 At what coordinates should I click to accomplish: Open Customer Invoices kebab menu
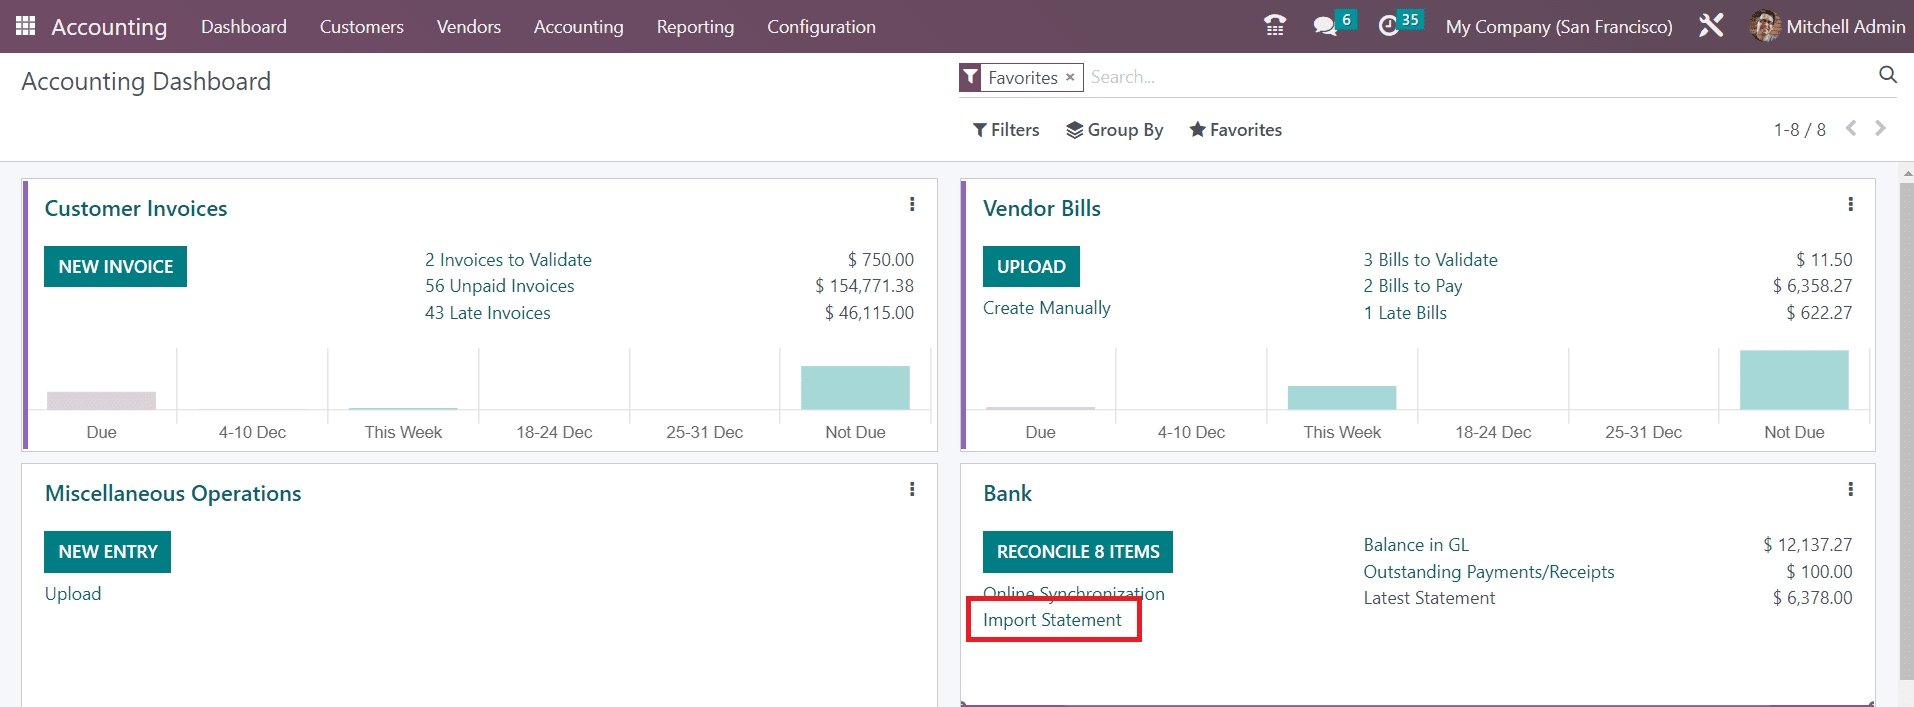pyautogui.click(x=912, y=204)
